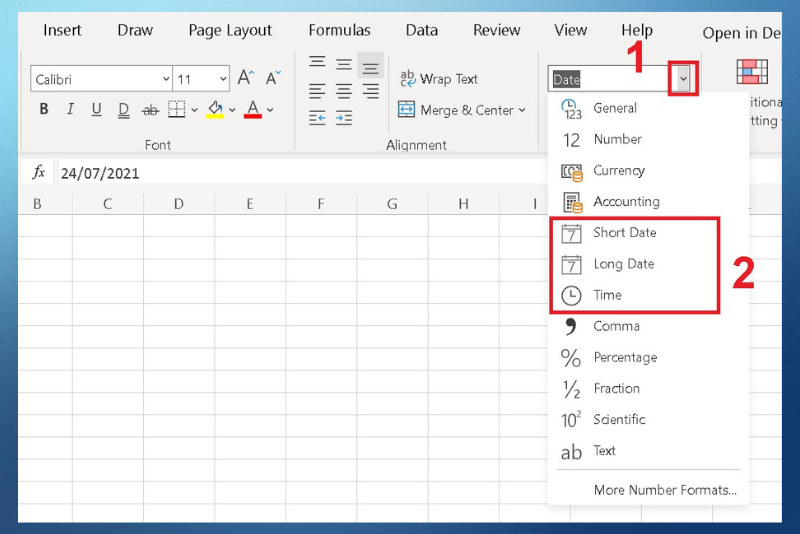The height and width of the screenshot is (534, 800).
Task: Open the Review ribbon tab
Action: click(x=496, y=30)
